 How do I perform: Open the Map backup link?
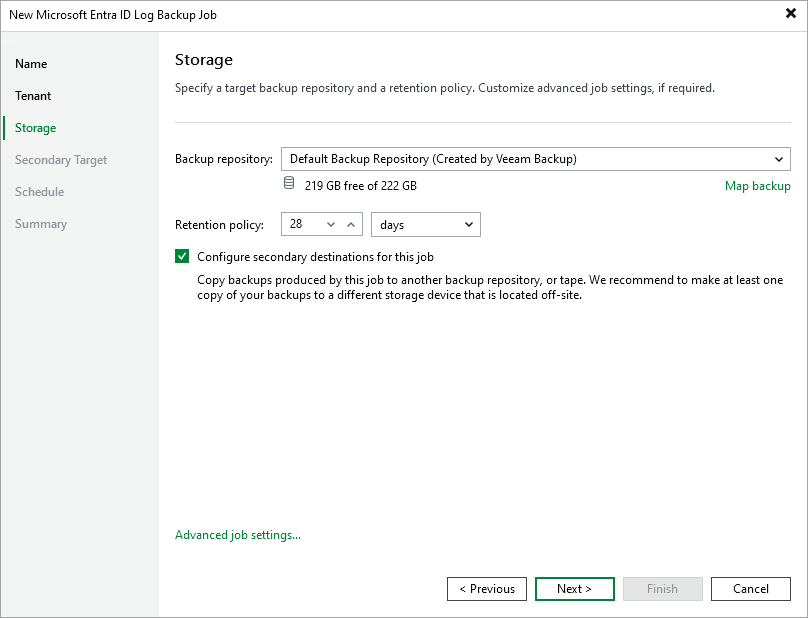click(757, 185)
